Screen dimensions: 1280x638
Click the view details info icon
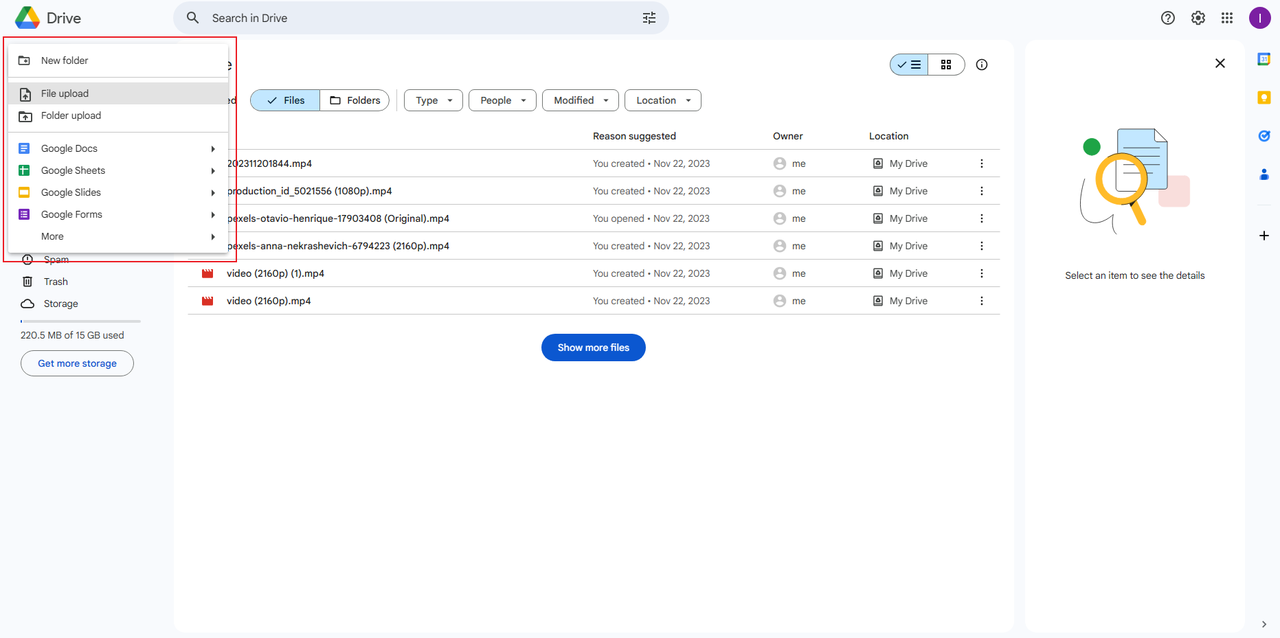click(x=982, y=65)
